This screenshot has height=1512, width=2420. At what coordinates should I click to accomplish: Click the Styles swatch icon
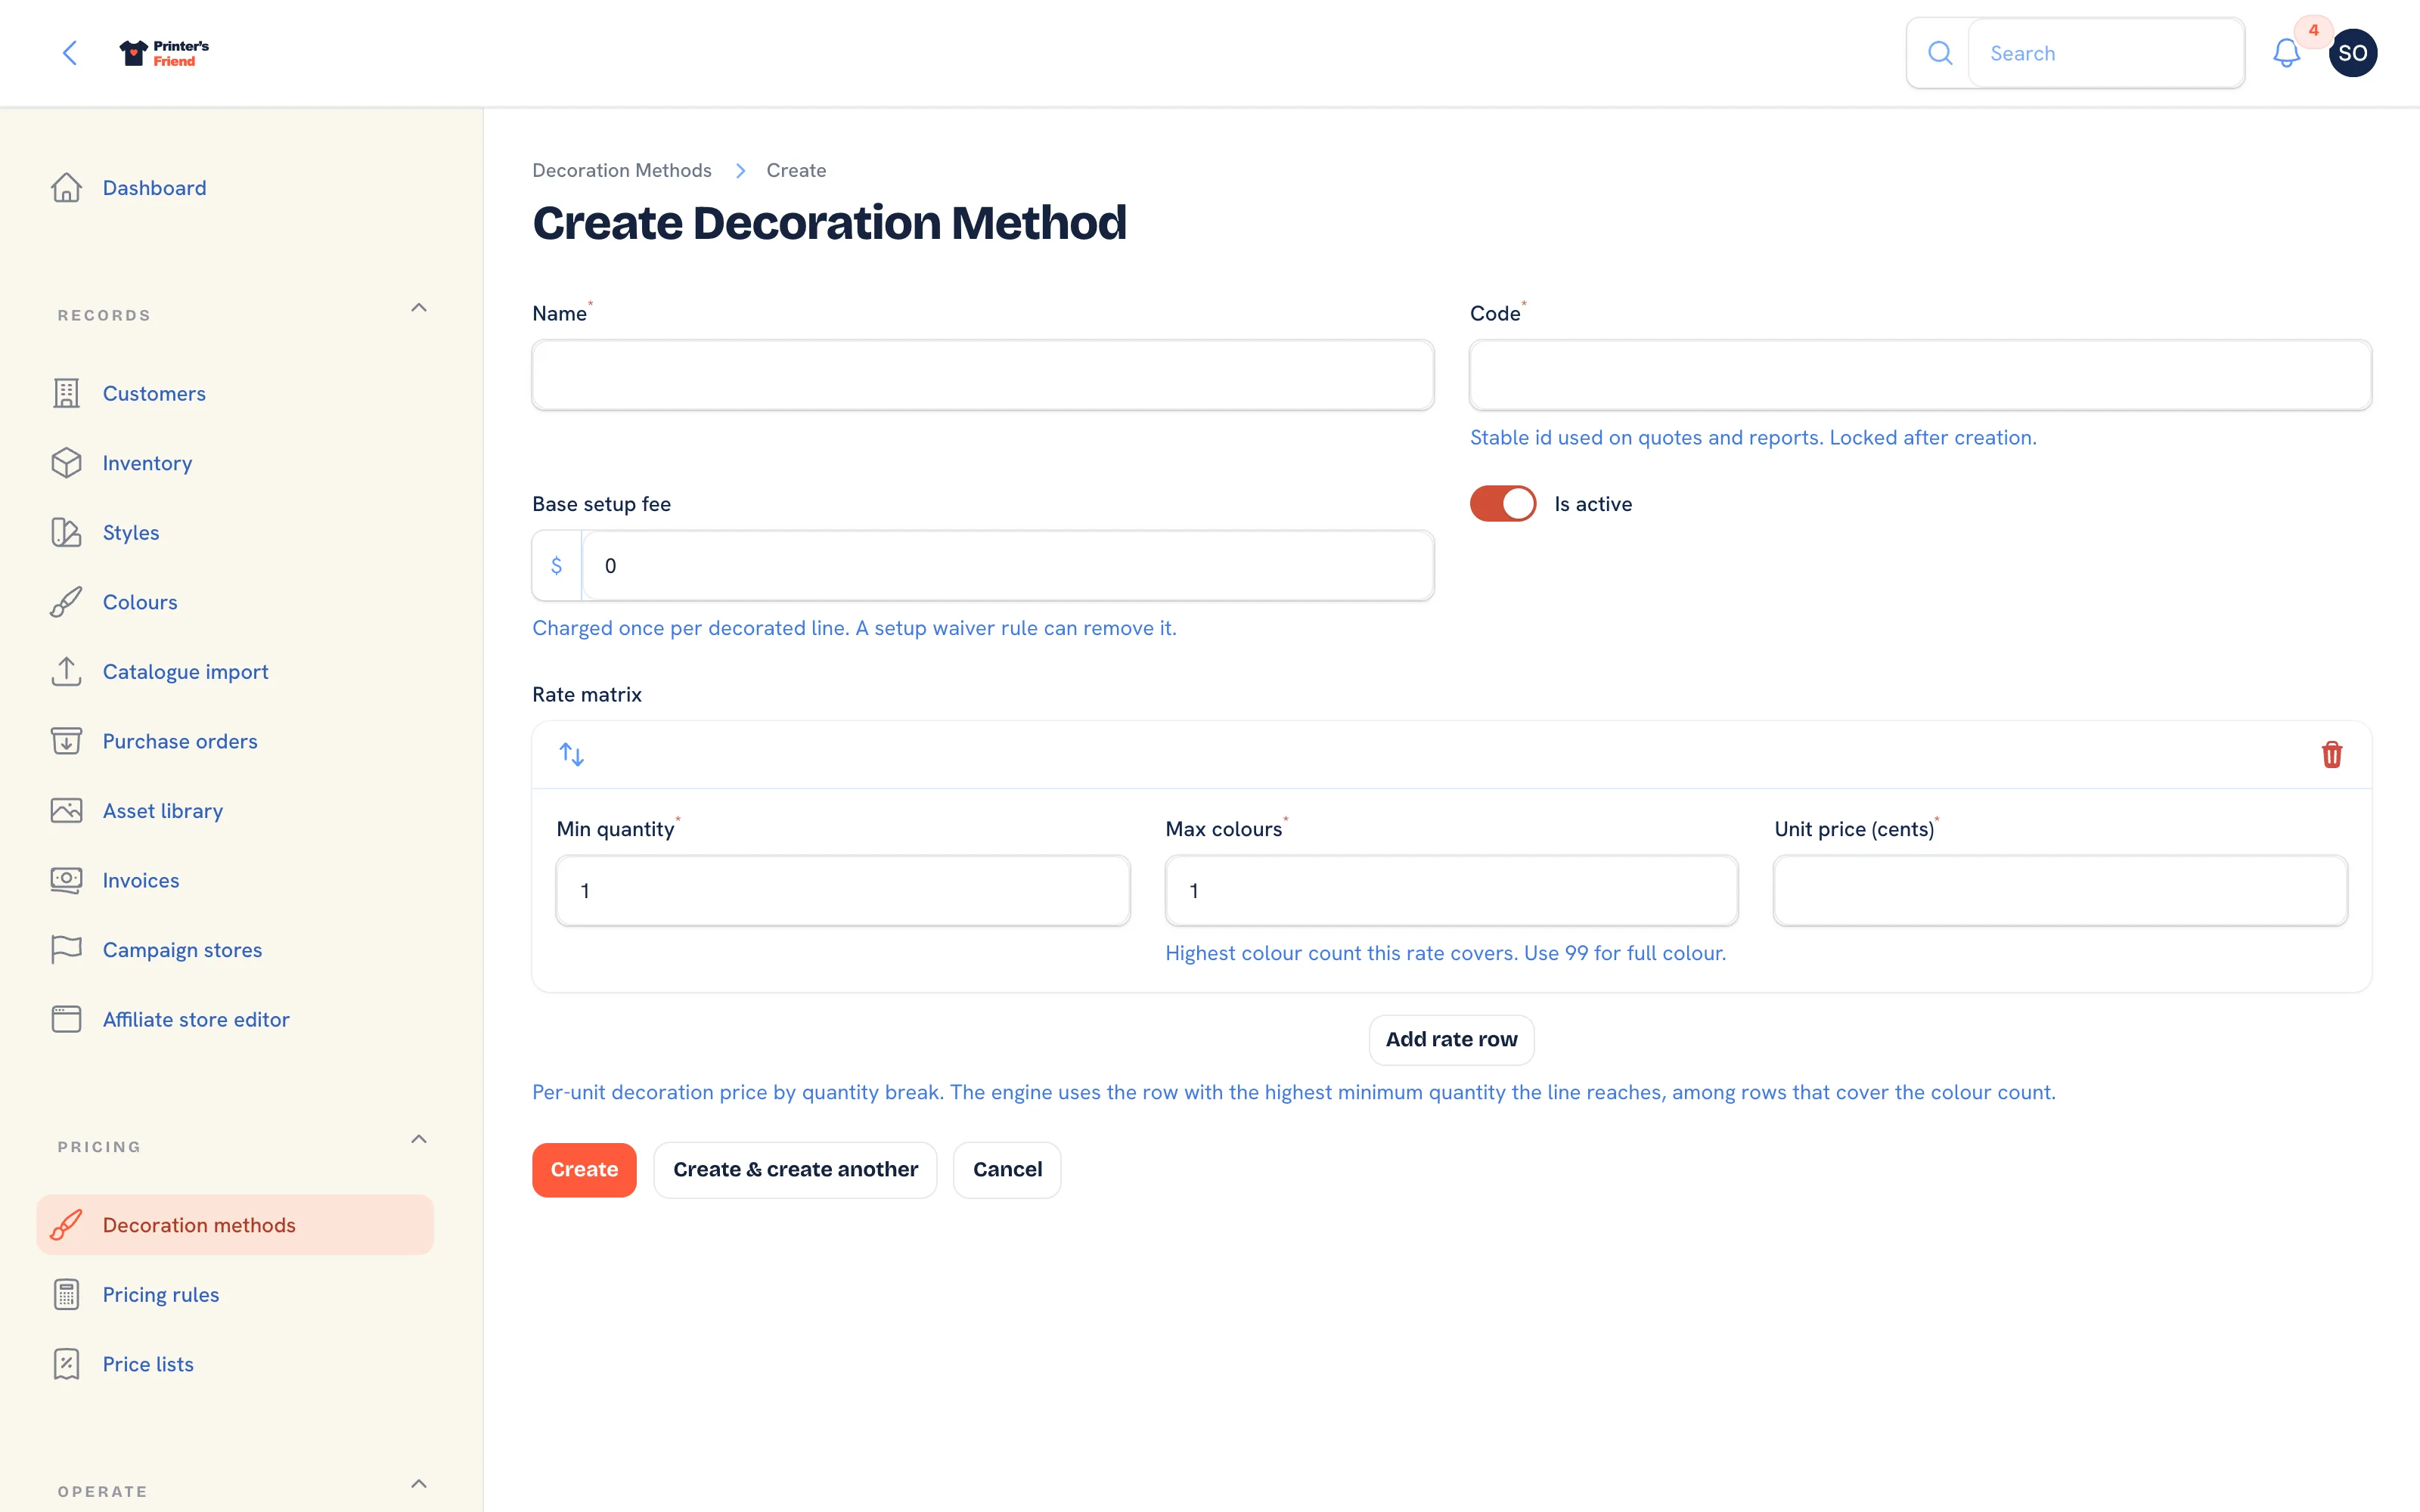click(x=66, y=533)
